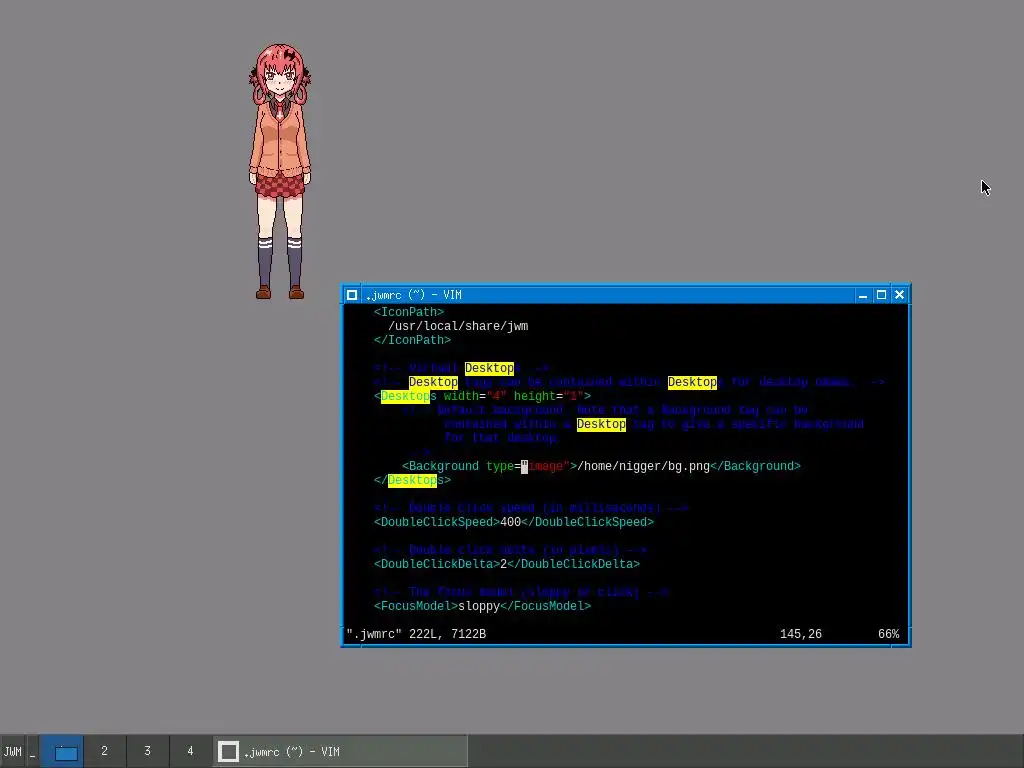
Task: Close the .jwmrc VIM window
Action: [899, 295]
